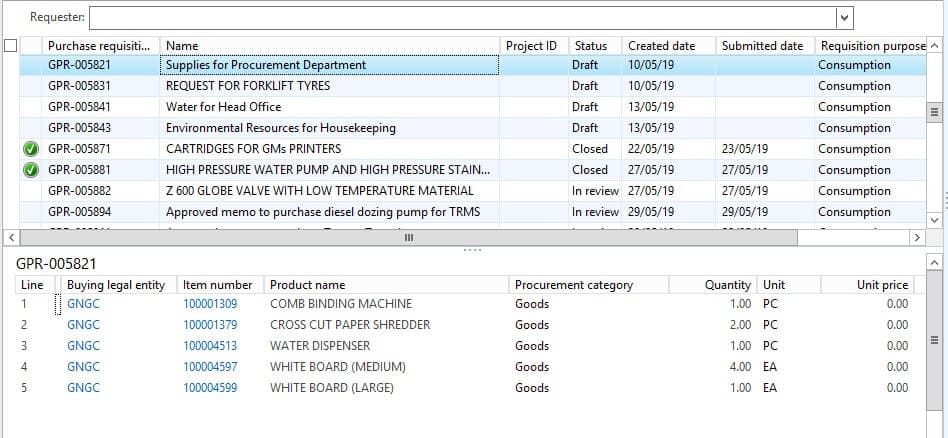Image resolution: width=948 pixels, height=438 pixels.
Task: Sort by the Created date column header
Action: [661, 46]
